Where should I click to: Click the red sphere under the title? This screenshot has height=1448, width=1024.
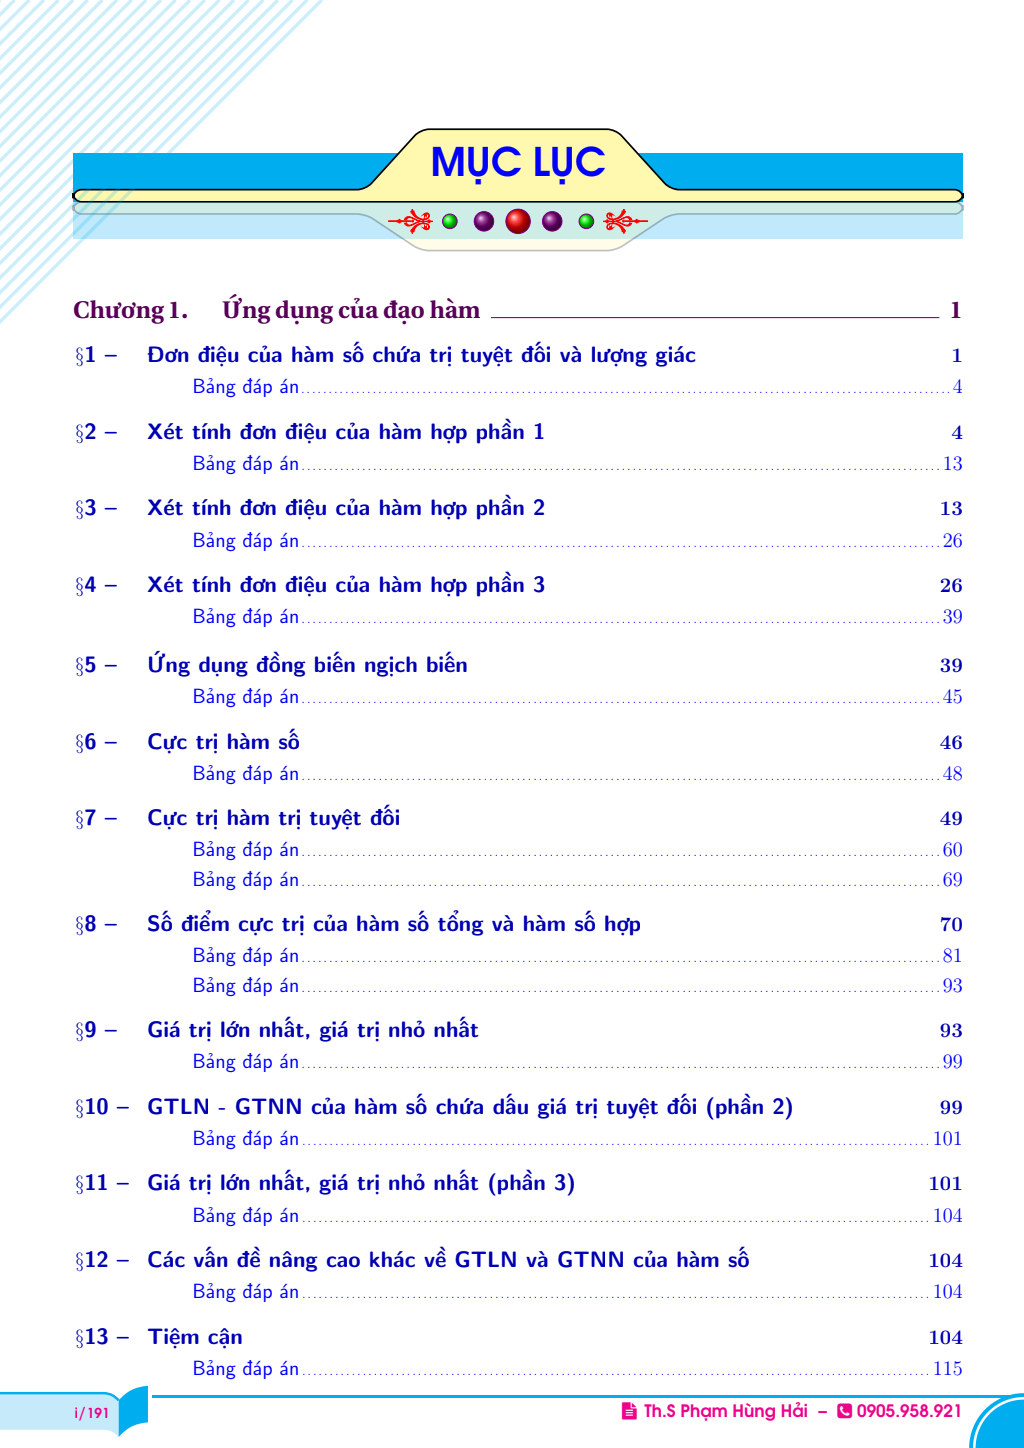coord(518,221)
